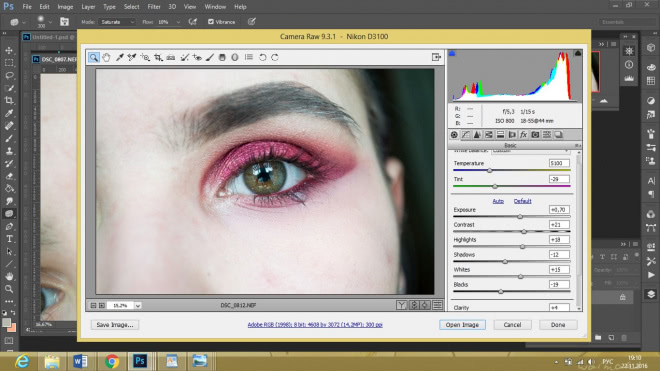The width and height of the screenshot is (660, 371).
Task: Click Done button in Camera Raw
Action: tap(558, 325)
